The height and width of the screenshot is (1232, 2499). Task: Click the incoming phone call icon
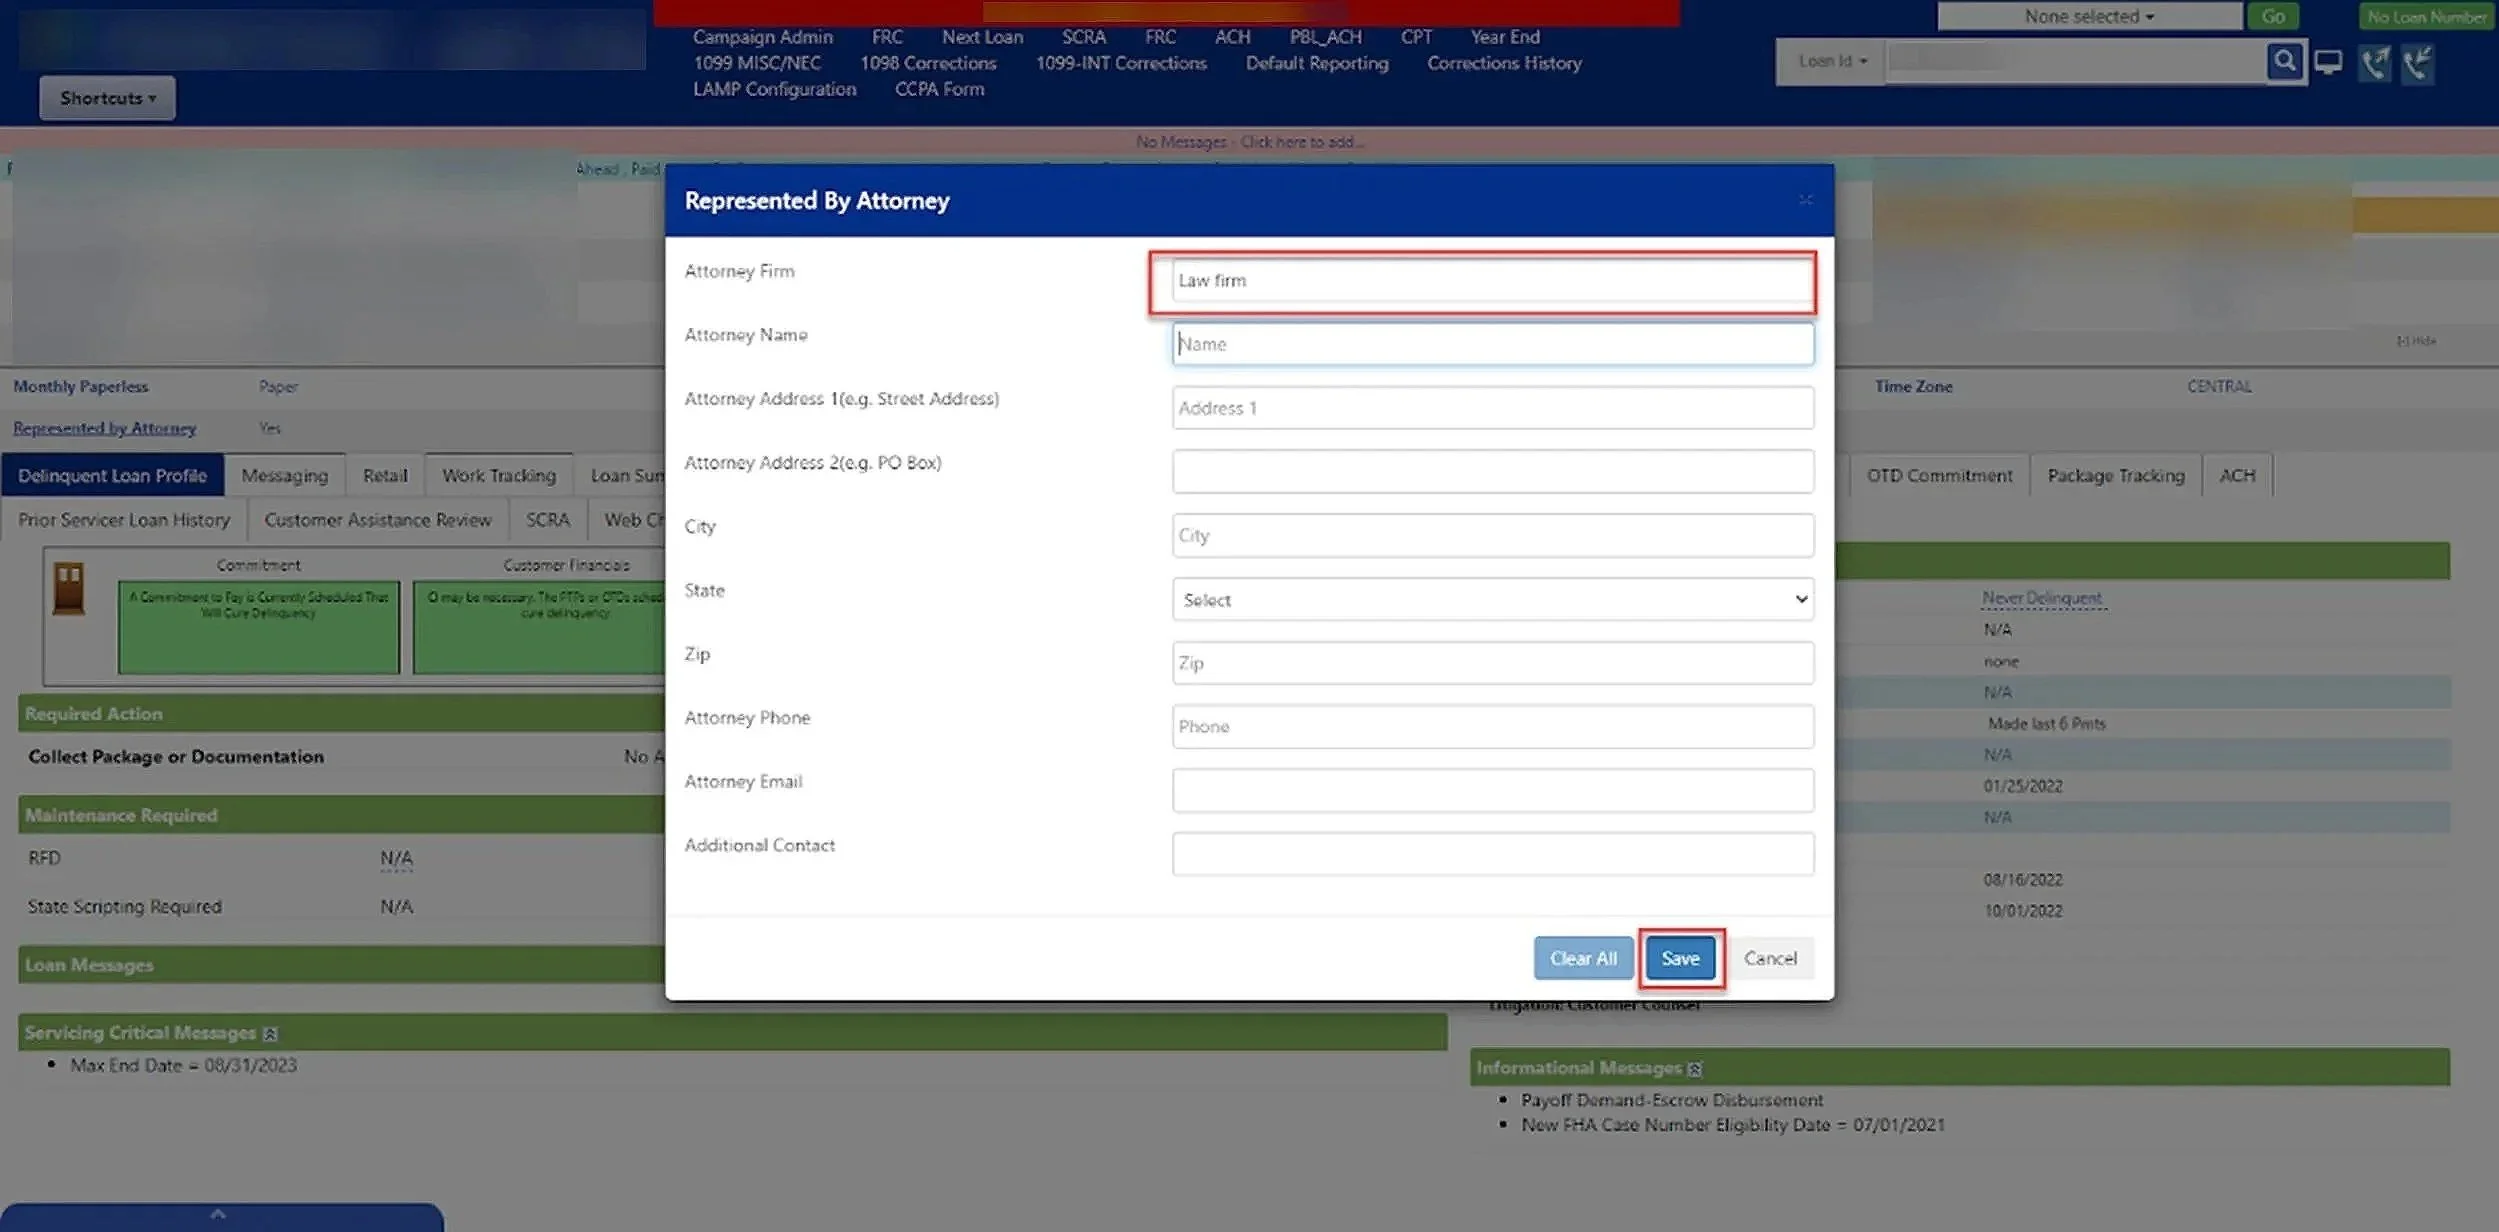(2418, 63)
